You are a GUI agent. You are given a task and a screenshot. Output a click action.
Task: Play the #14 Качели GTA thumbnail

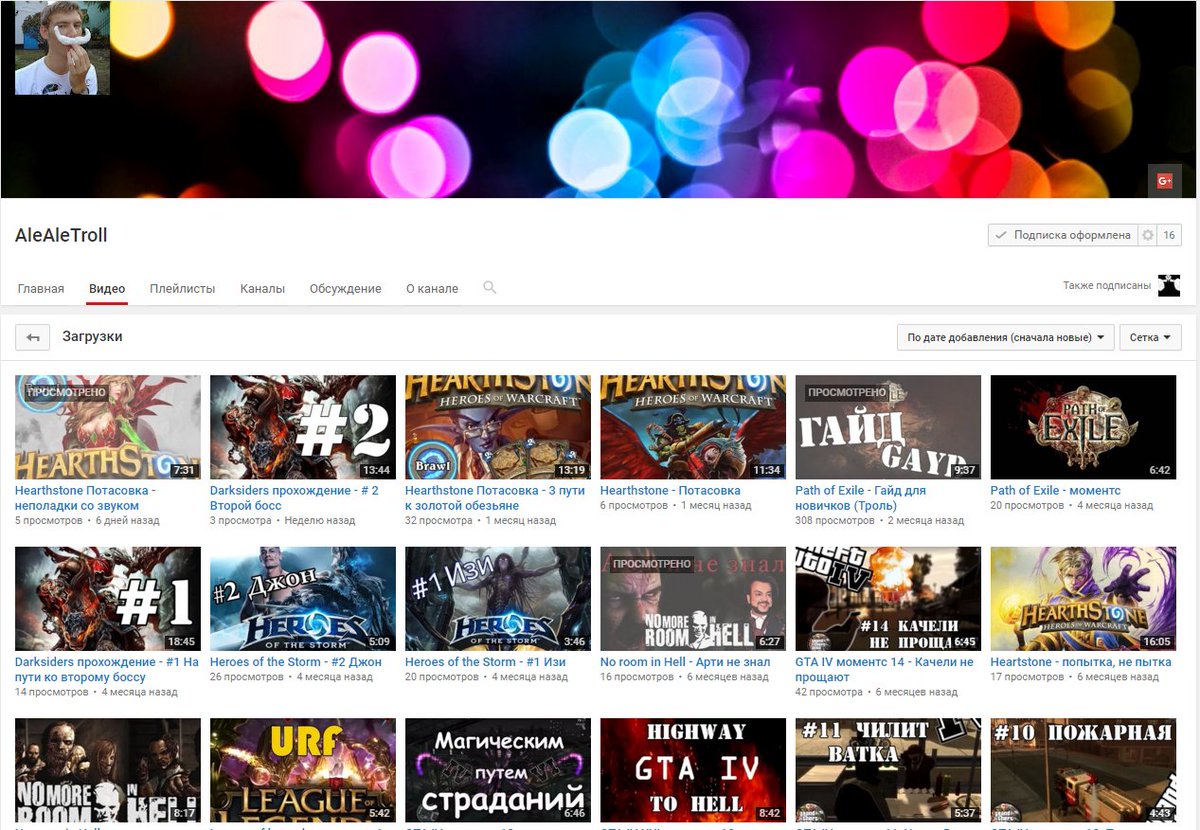click(888, 598)
